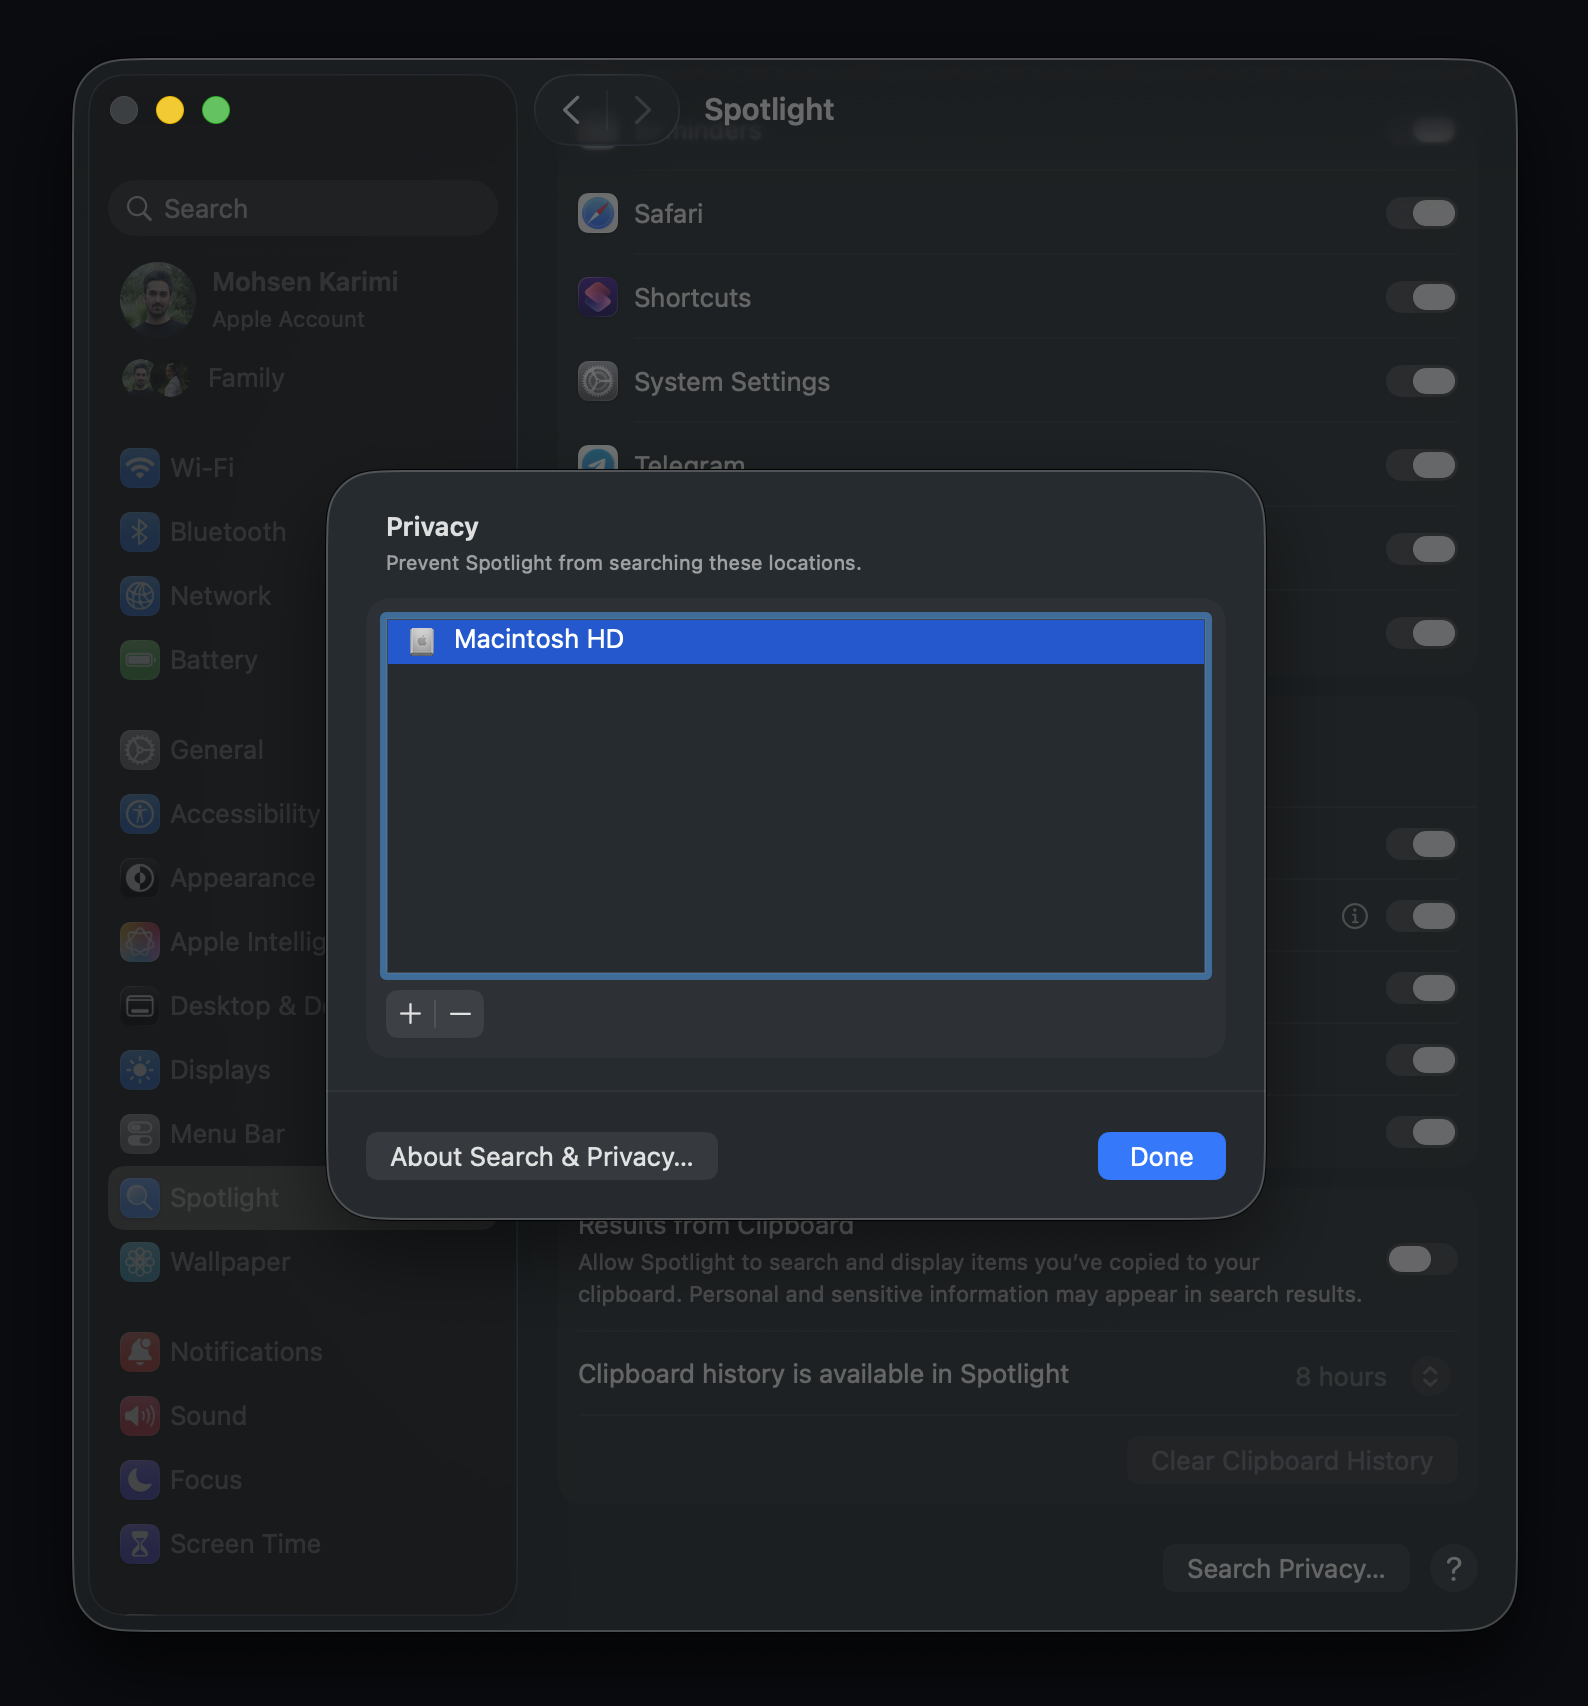Screen dimensions: 1588x1706
Task: Click the Menu Bar icon in the sidebar
Action: [x=140, y=1134]
